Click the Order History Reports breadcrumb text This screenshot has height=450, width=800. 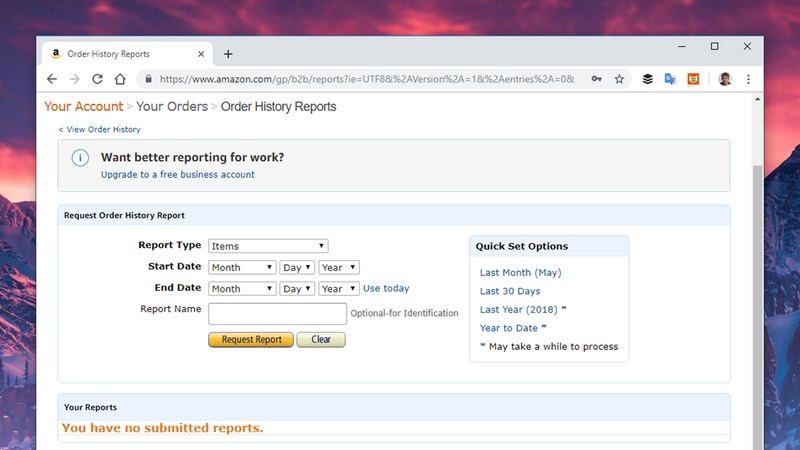click(279, 107)
